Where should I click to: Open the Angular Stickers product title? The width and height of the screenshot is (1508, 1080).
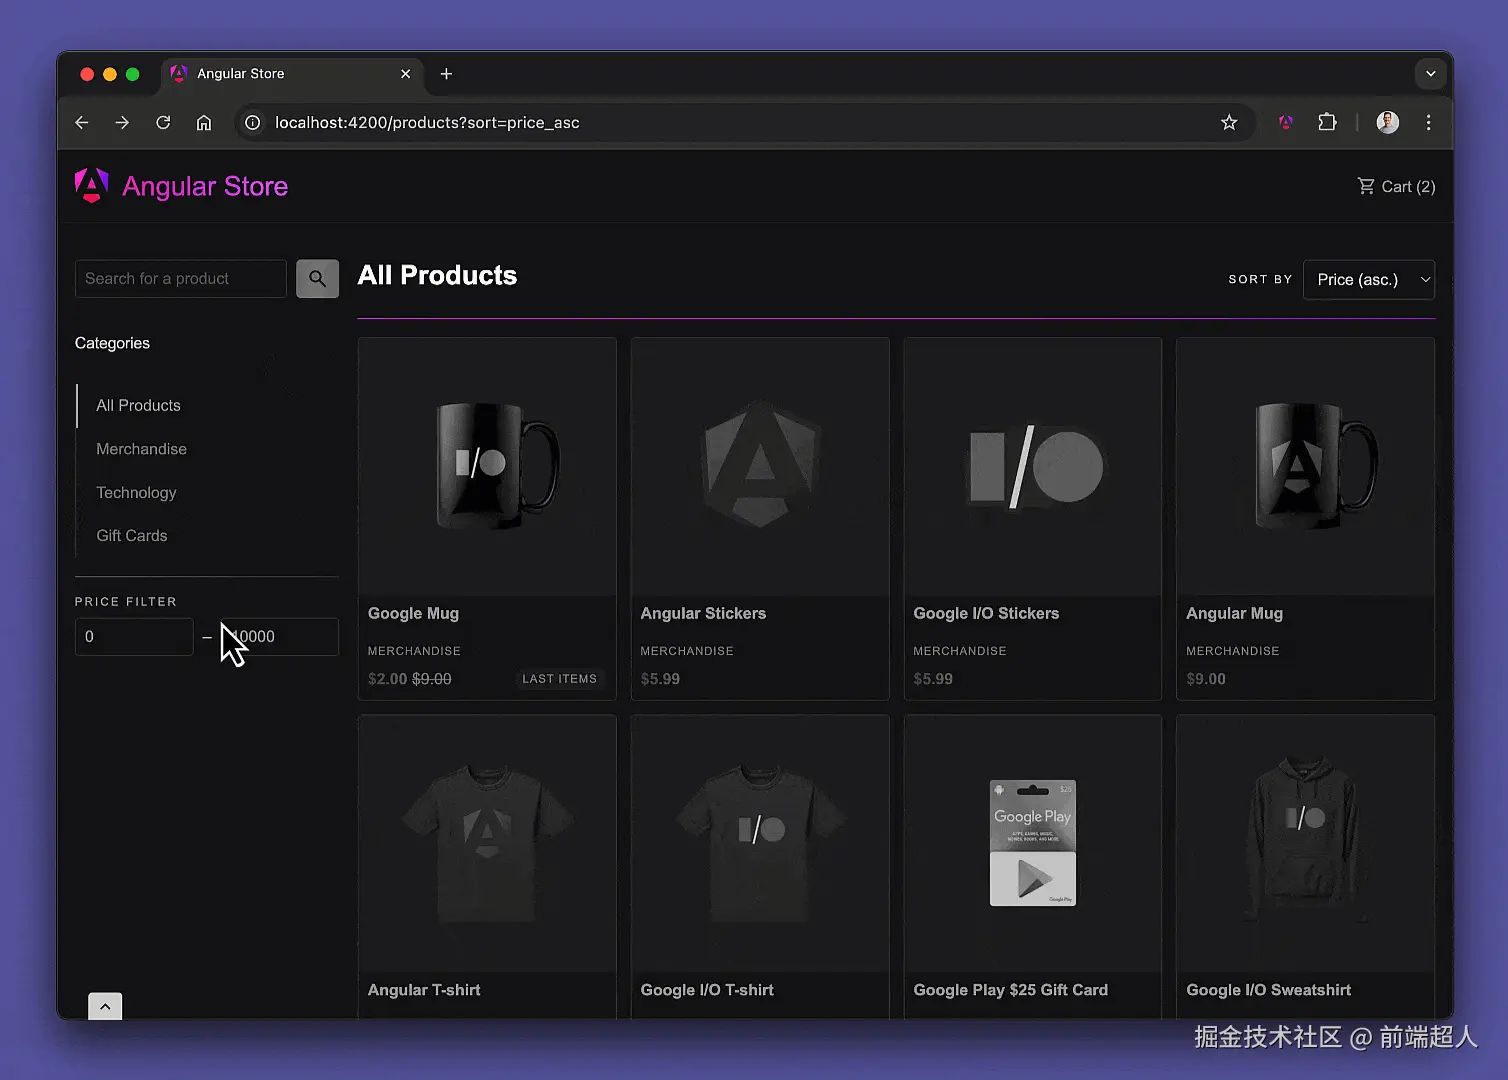click(x=703, y=614)
